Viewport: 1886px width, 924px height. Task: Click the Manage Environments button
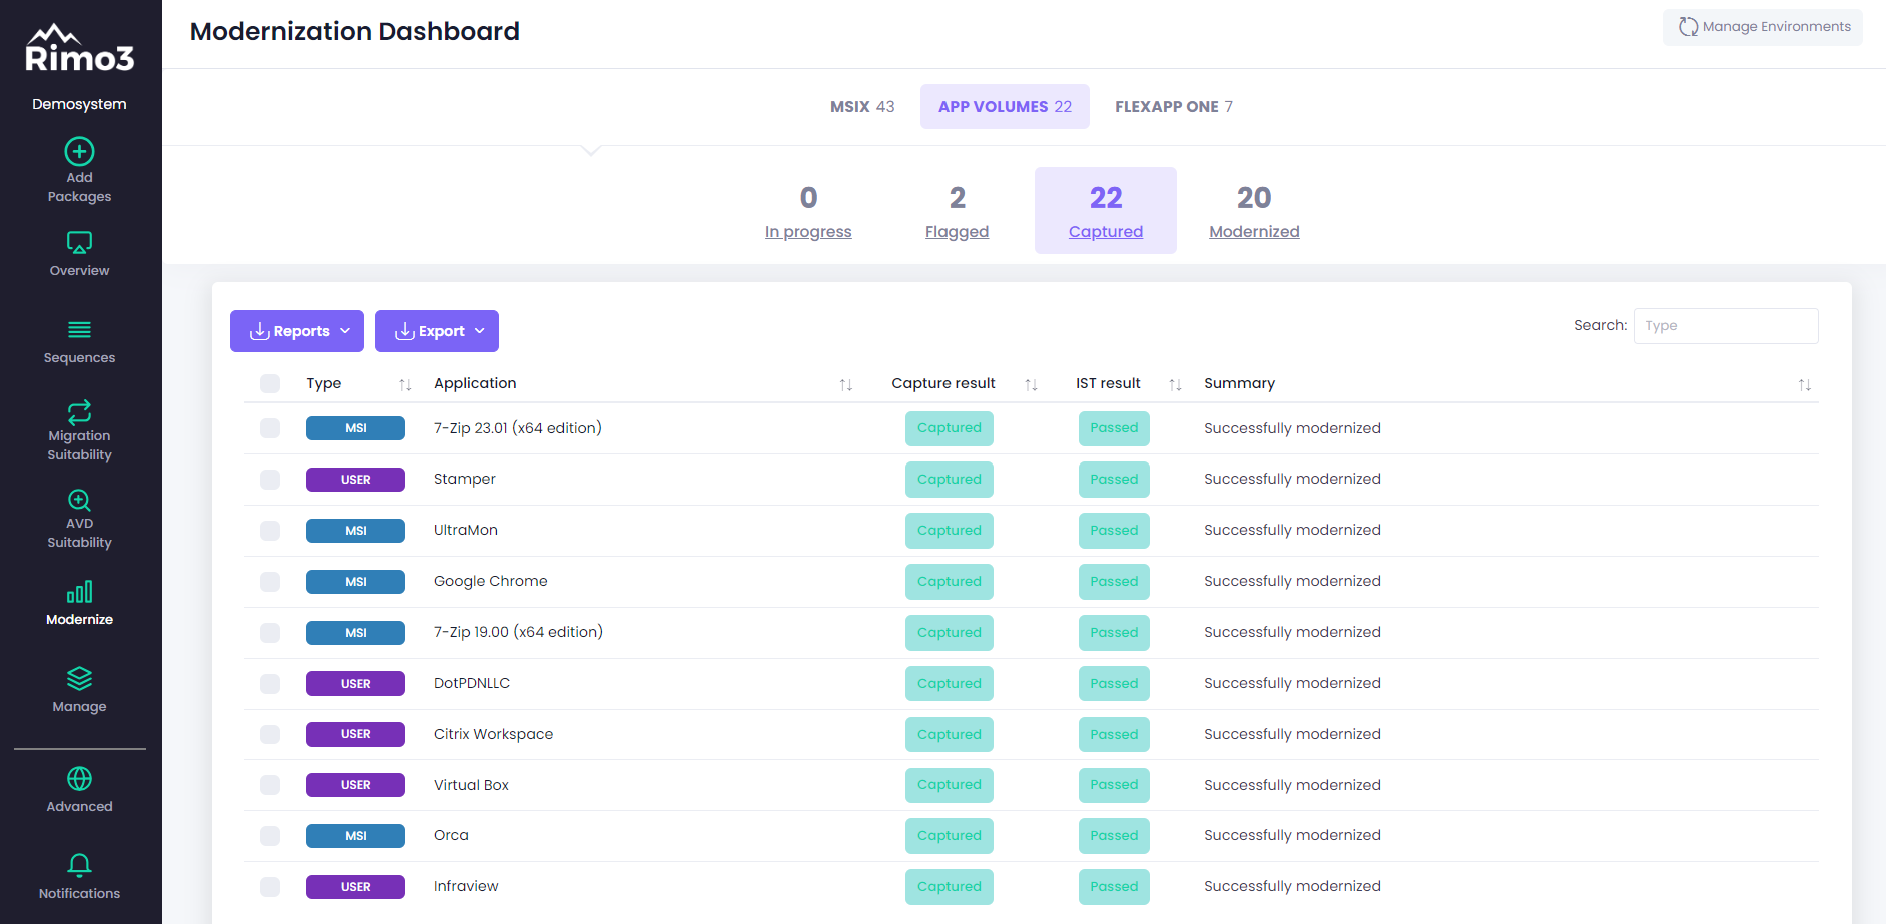[x=1763, y=27]
